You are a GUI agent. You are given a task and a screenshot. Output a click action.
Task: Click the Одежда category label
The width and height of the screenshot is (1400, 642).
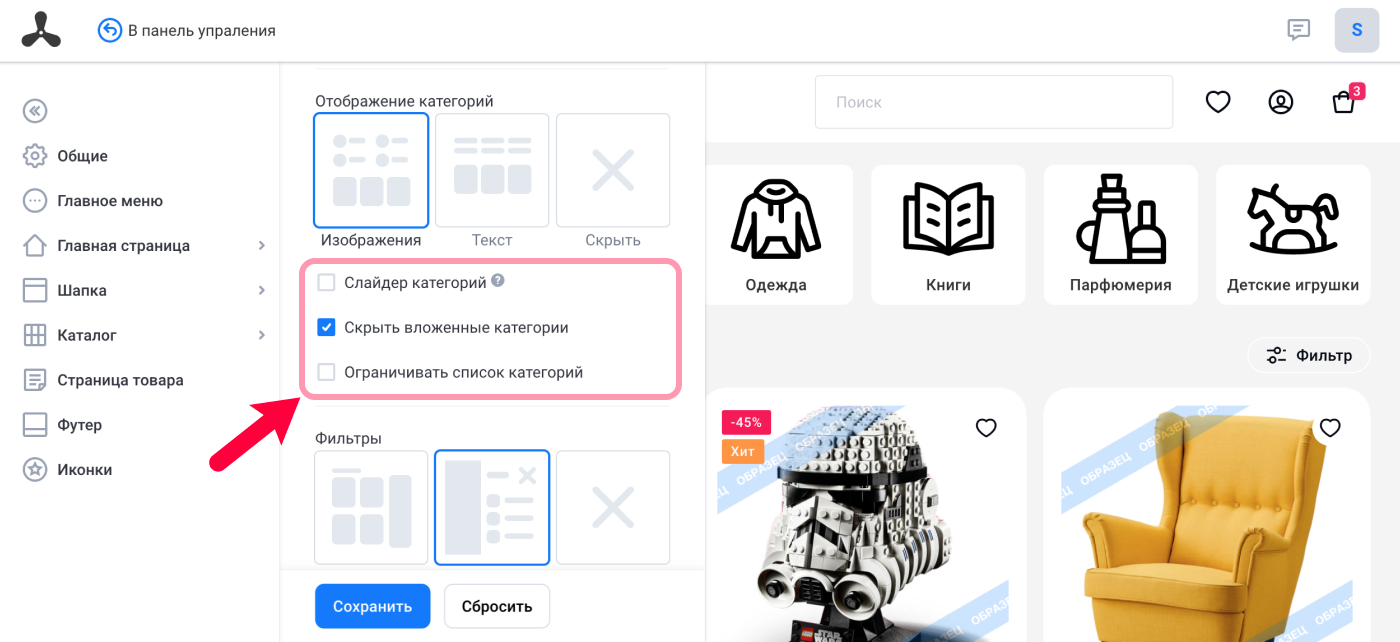tap(776, 285)
